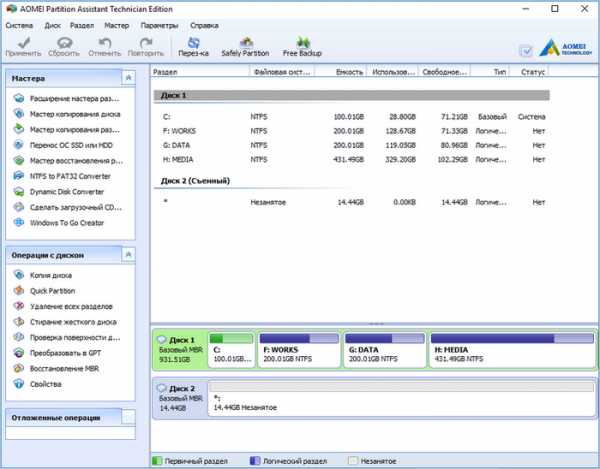Screen dimensions: 600x469
Task: Select the F: WORKS row in list
Action: 351,131
